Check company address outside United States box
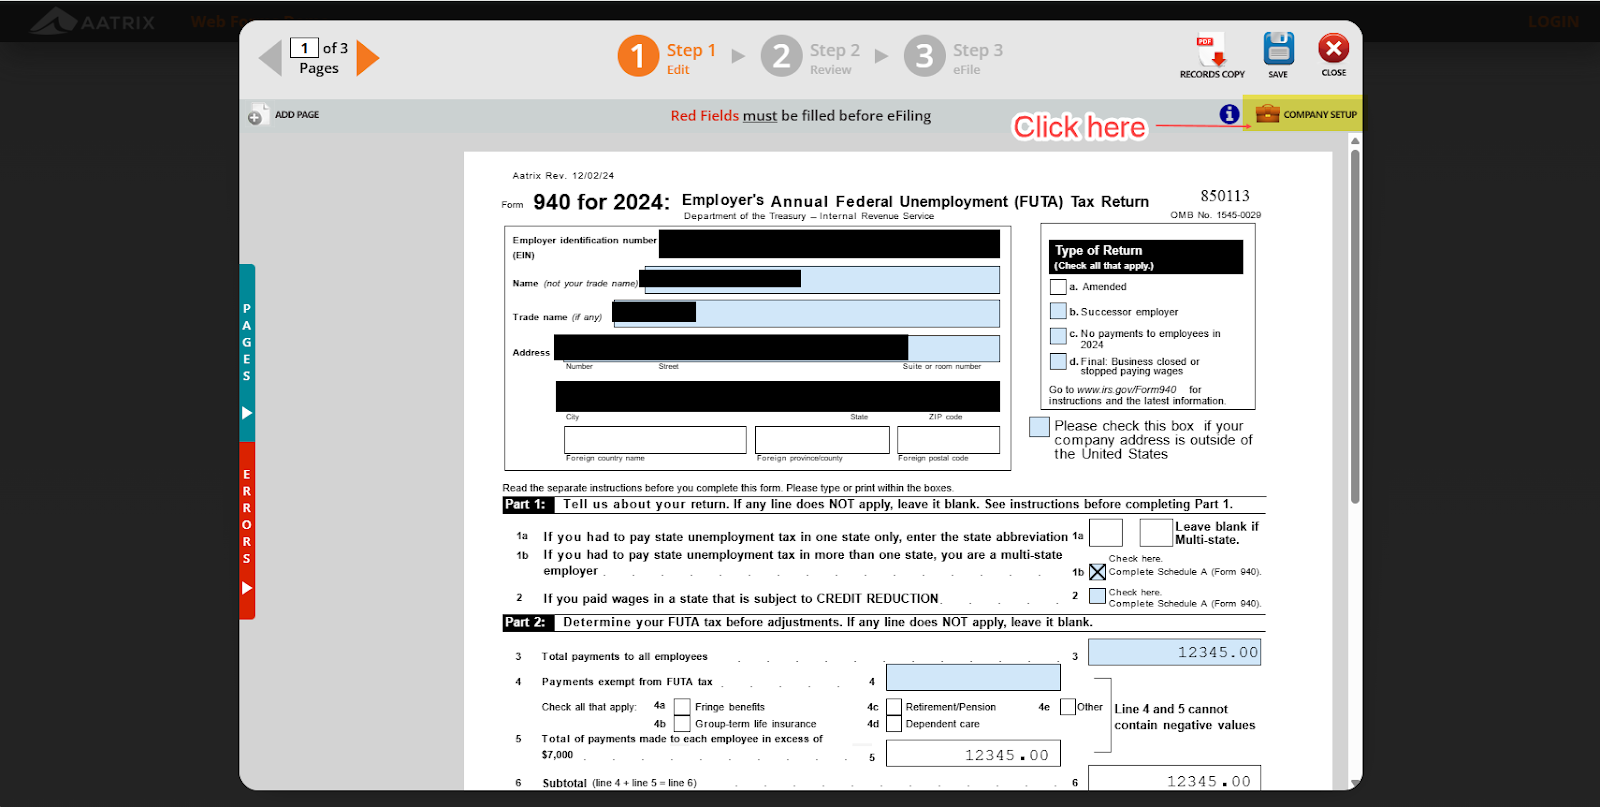The image size is (1600, 807). tap(1039, 427)
